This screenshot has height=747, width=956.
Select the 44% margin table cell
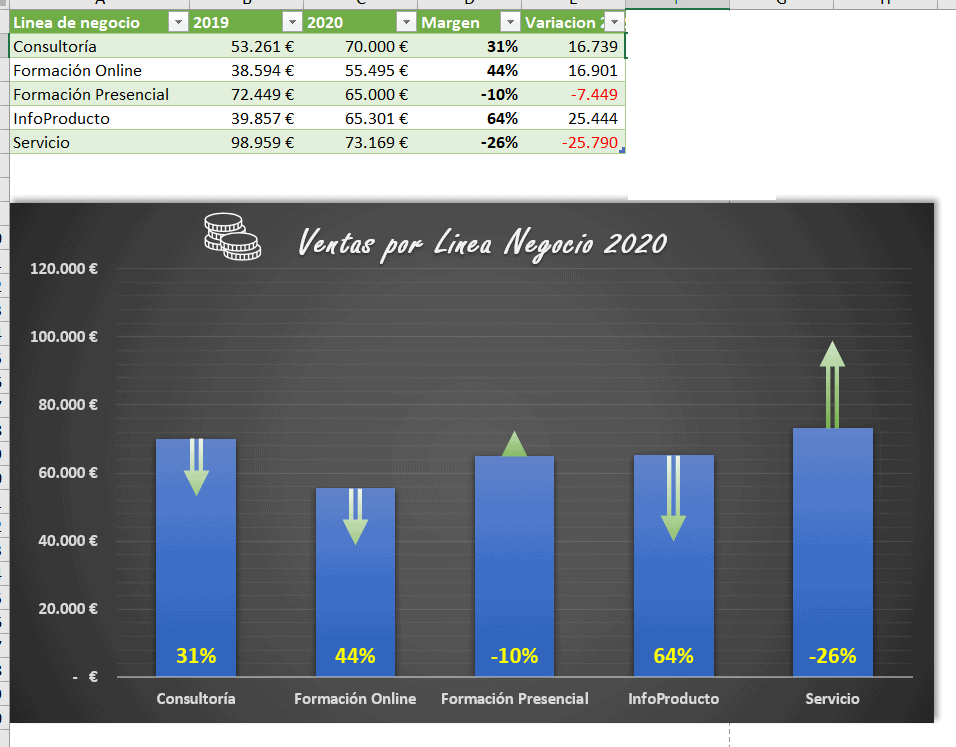[x=469, y=70]
